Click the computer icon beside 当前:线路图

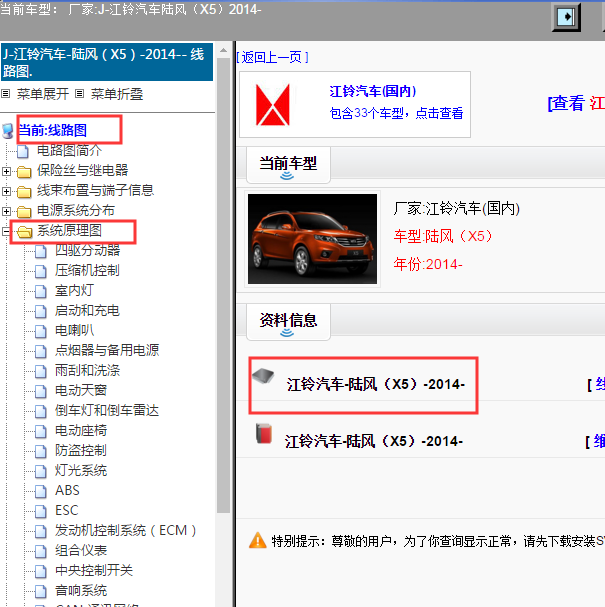point(8,131)
